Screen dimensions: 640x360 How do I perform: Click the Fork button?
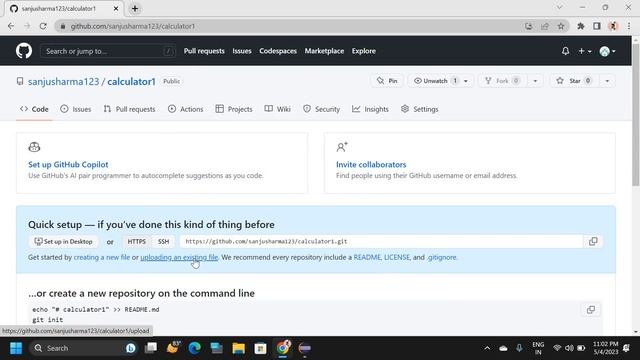tap(502, 81)
